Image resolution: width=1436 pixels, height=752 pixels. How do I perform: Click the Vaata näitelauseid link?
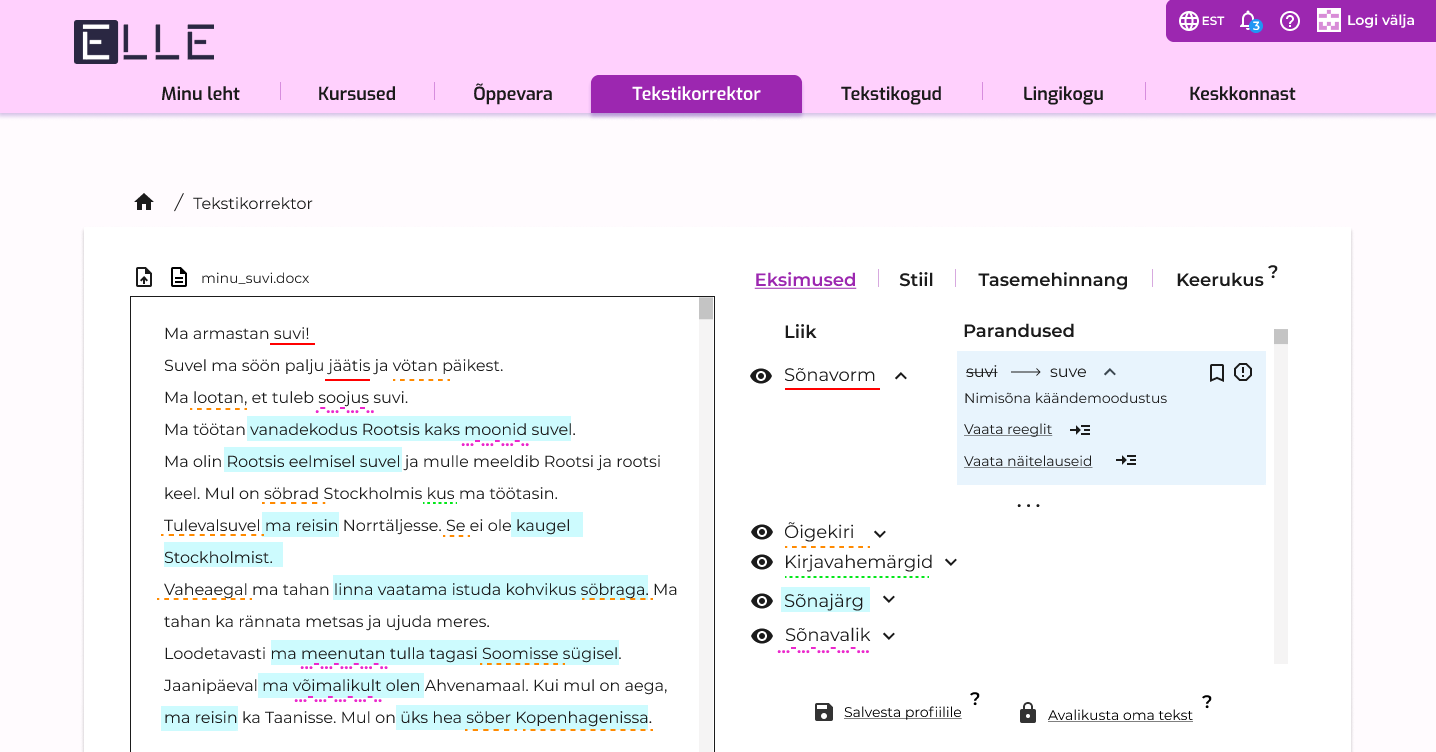click(1028, 461)
